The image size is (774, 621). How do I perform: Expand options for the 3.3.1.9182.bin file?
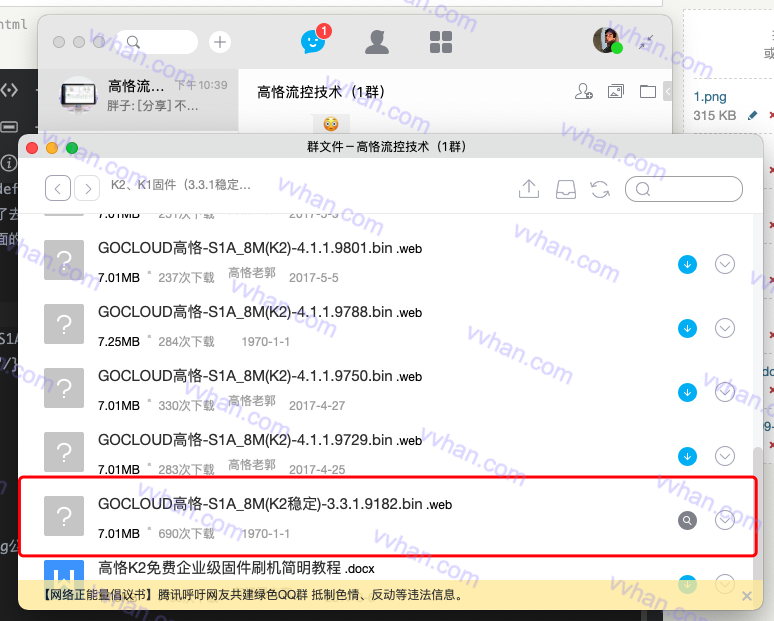(725, 520)
